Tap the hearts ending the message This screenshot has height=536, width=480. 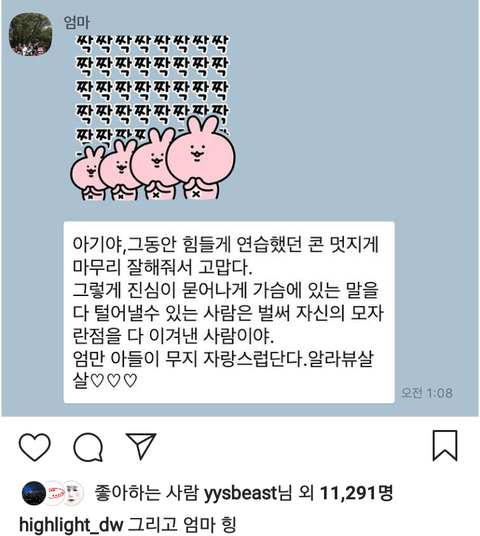coord(114,380)
